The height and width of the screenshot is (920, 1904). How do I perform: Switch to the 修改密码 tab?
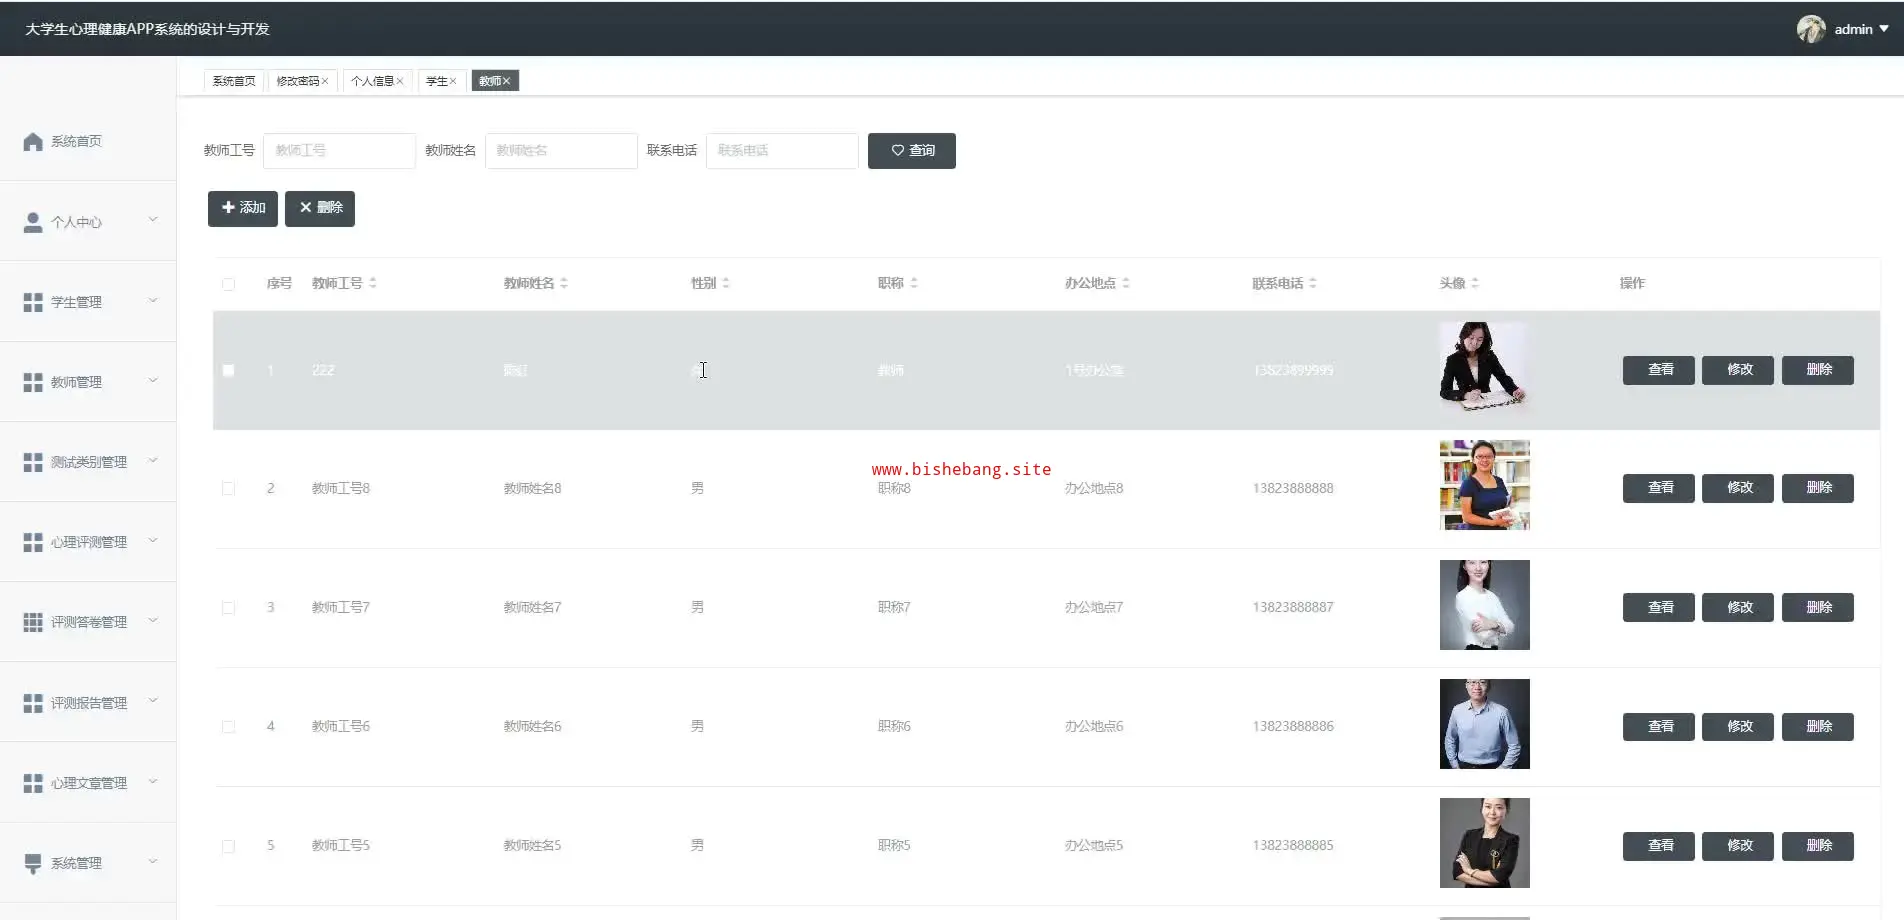(298, 81)
